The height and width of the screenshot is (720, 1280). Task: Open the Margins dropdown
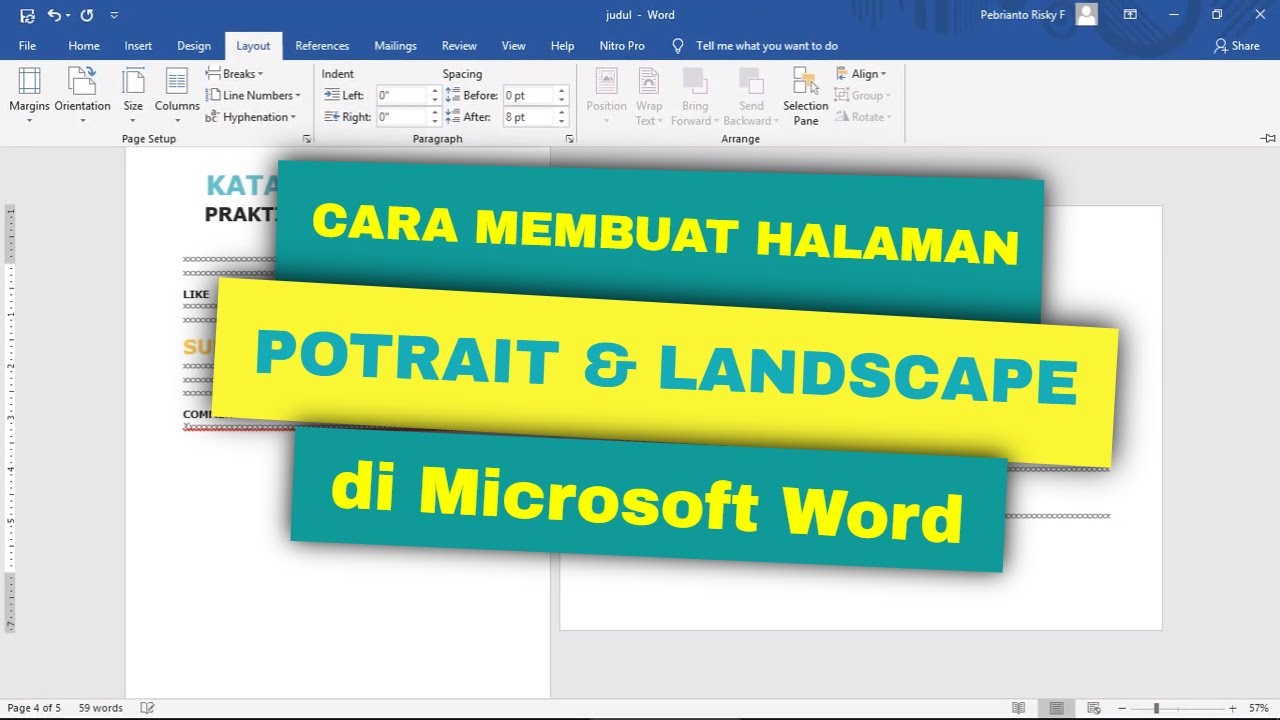click(x=29, y=96)
